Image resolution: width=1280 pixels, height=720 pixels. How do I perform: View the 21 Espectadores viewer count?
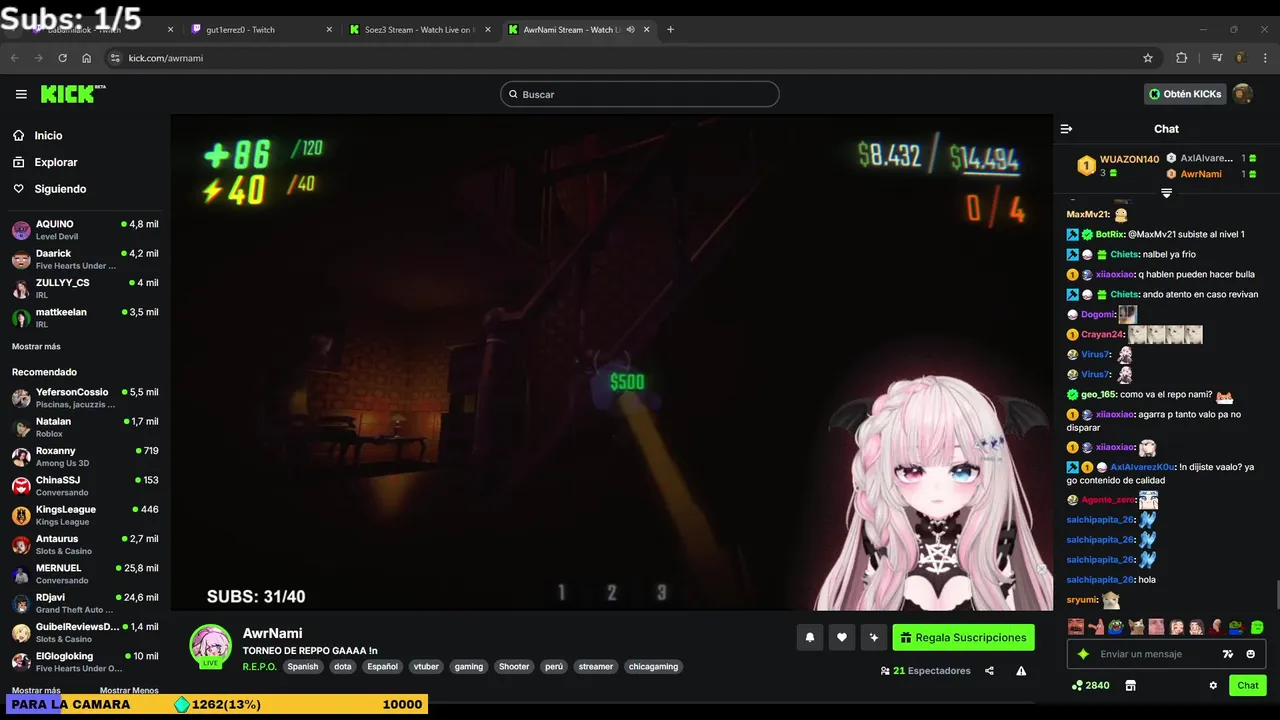925,671
